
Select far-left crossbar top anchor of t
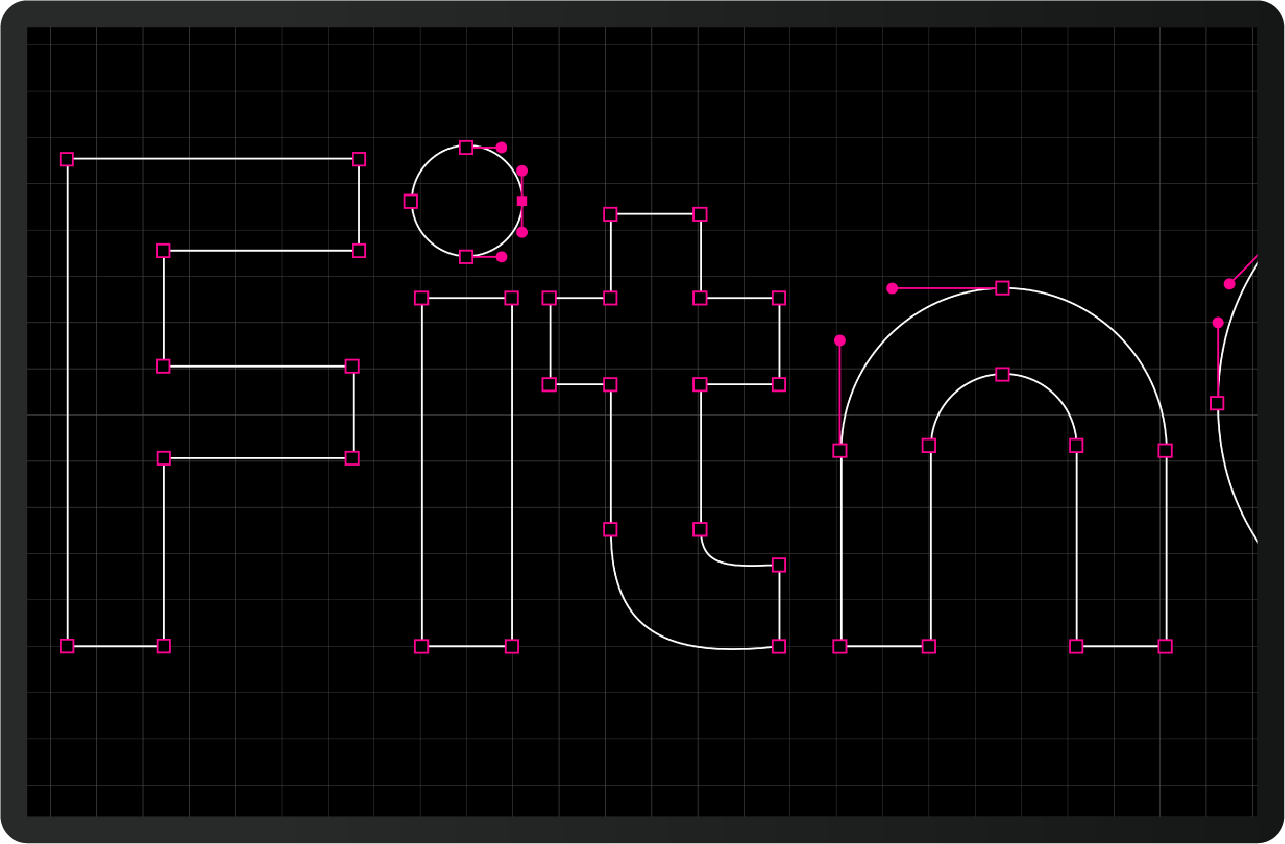(549, 298)
